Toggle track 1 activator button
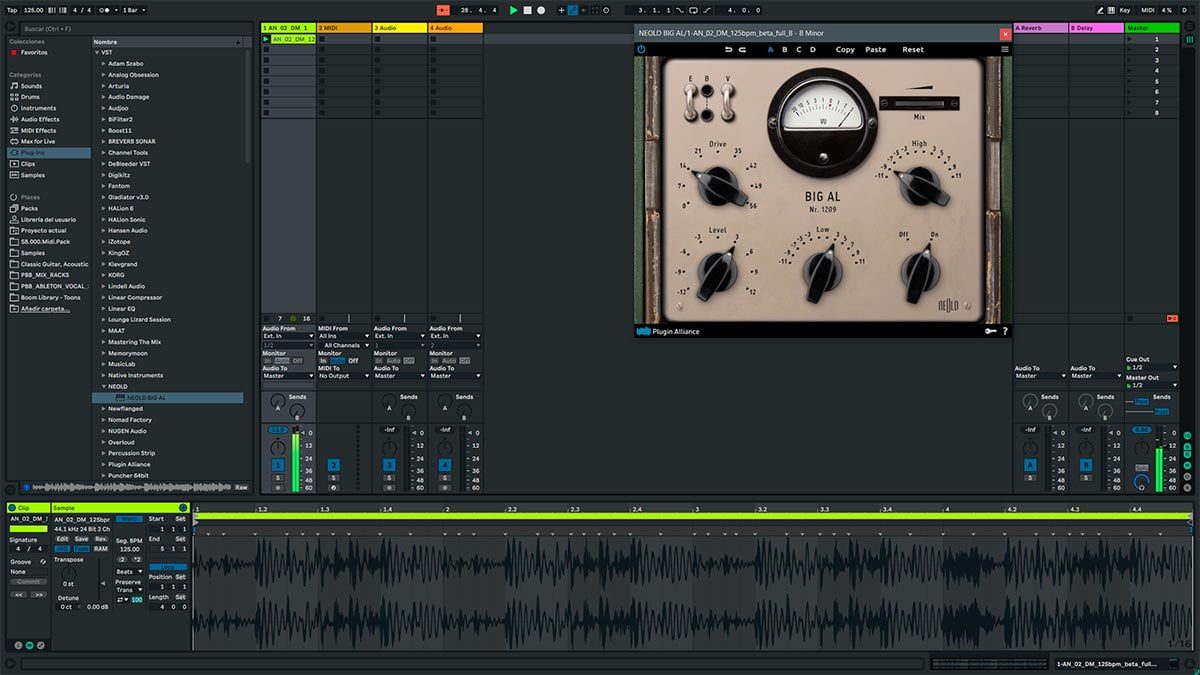 278,465
